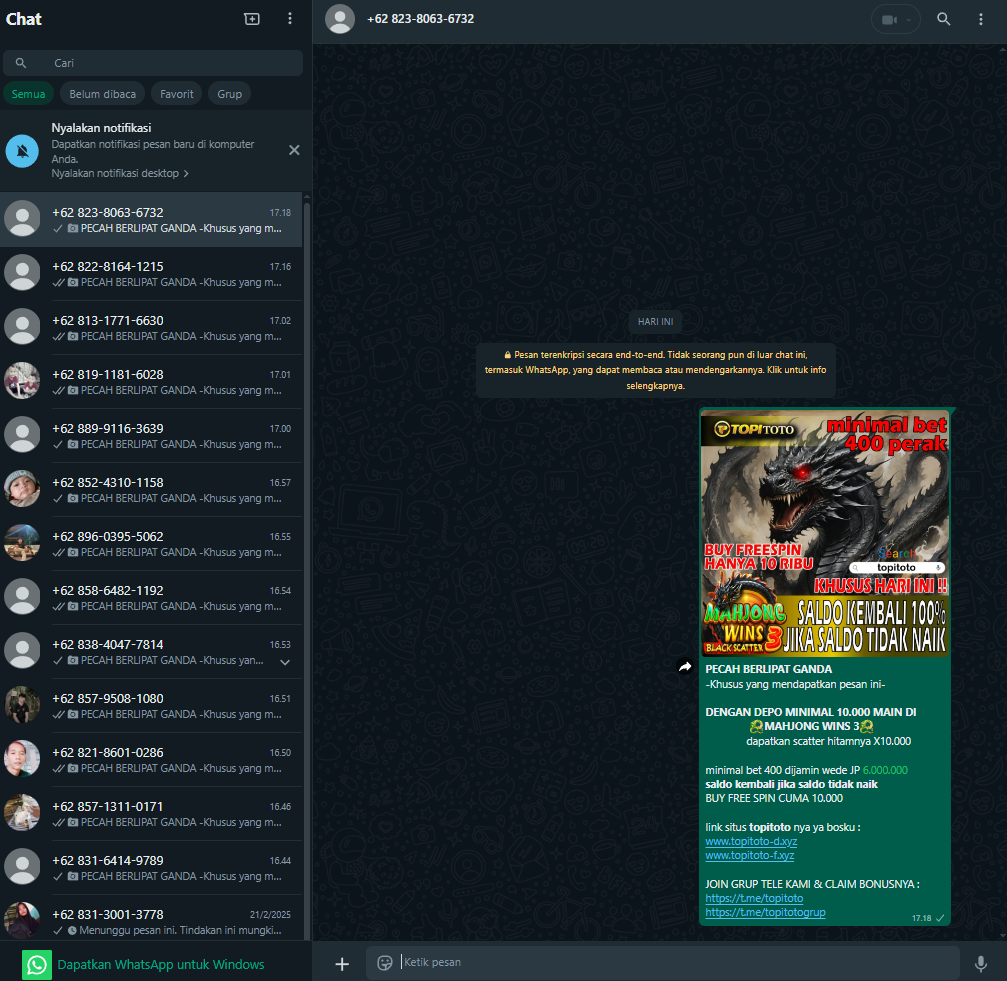Start a new chat with plus icon
Image resolution: width=1007 pixels, height=981 pixels.
click(x=252, y=19)
